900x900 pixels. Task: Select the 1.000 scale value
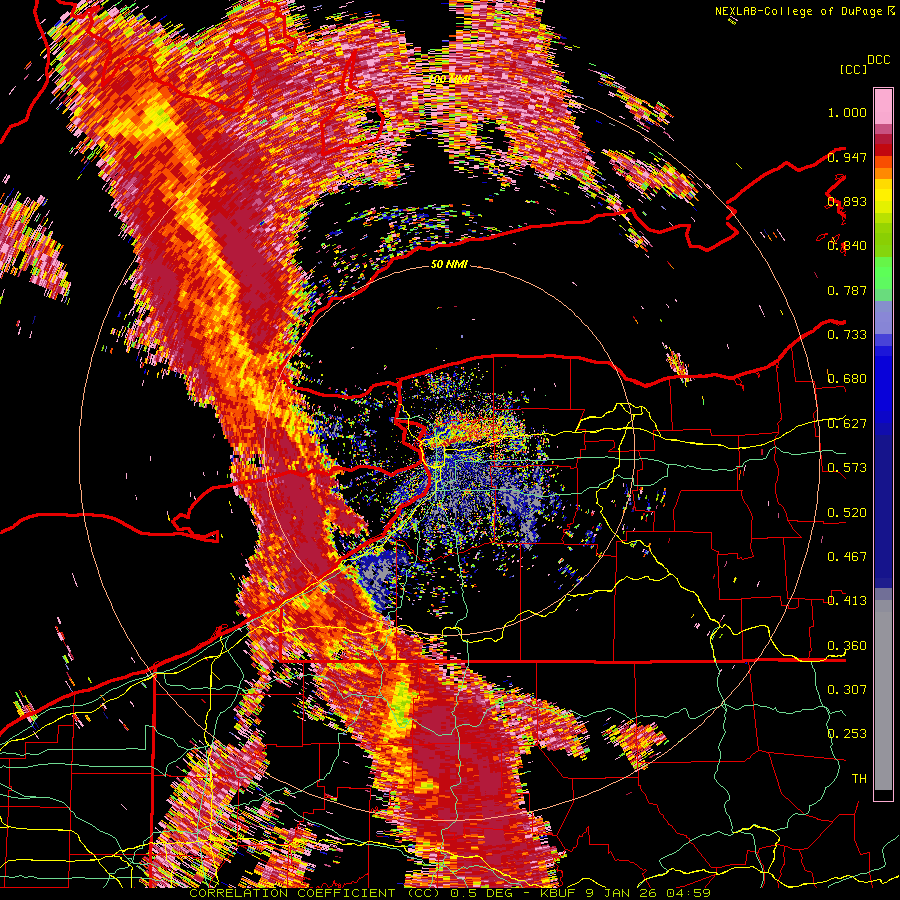click(x=847, y=112)
